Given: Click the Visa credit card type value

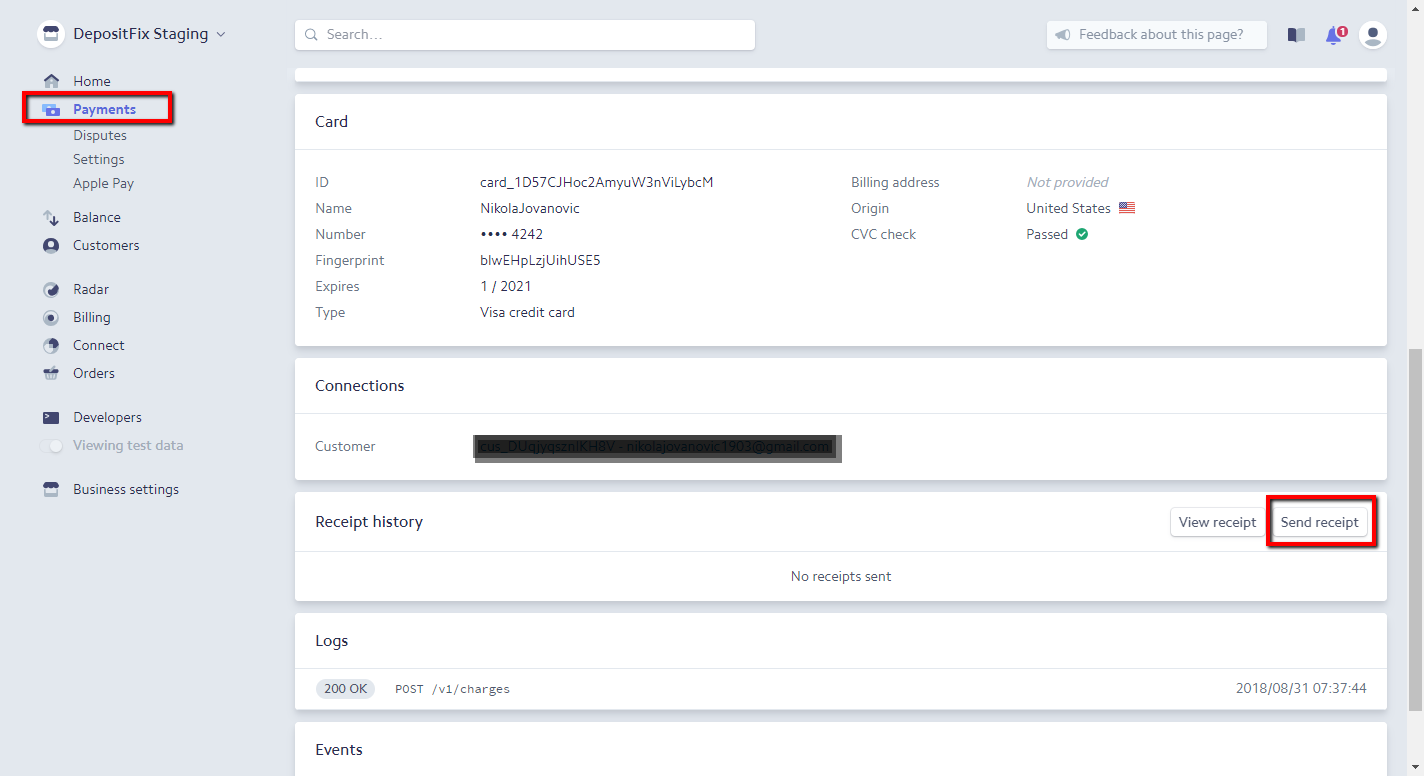Looking at the screenshot, I should 527,312.
